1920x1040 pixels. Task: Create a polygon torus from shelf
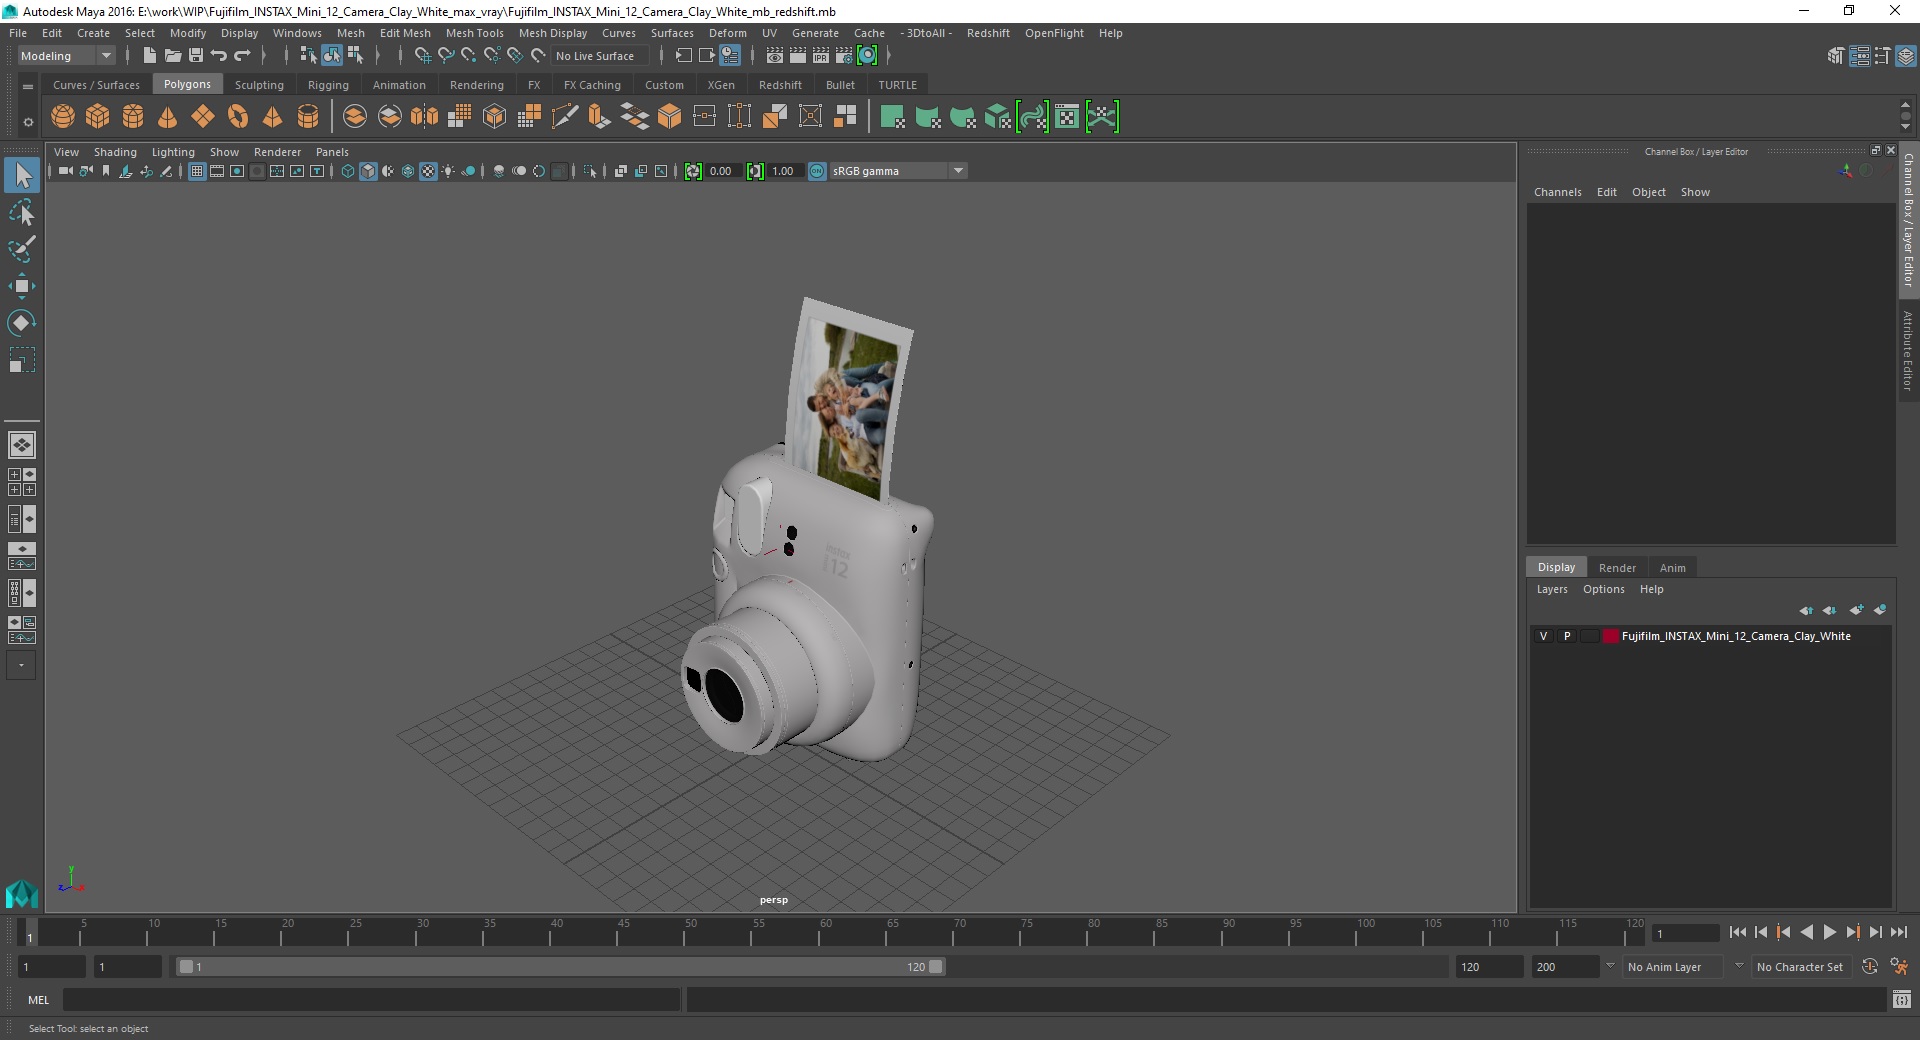[238, 117]
